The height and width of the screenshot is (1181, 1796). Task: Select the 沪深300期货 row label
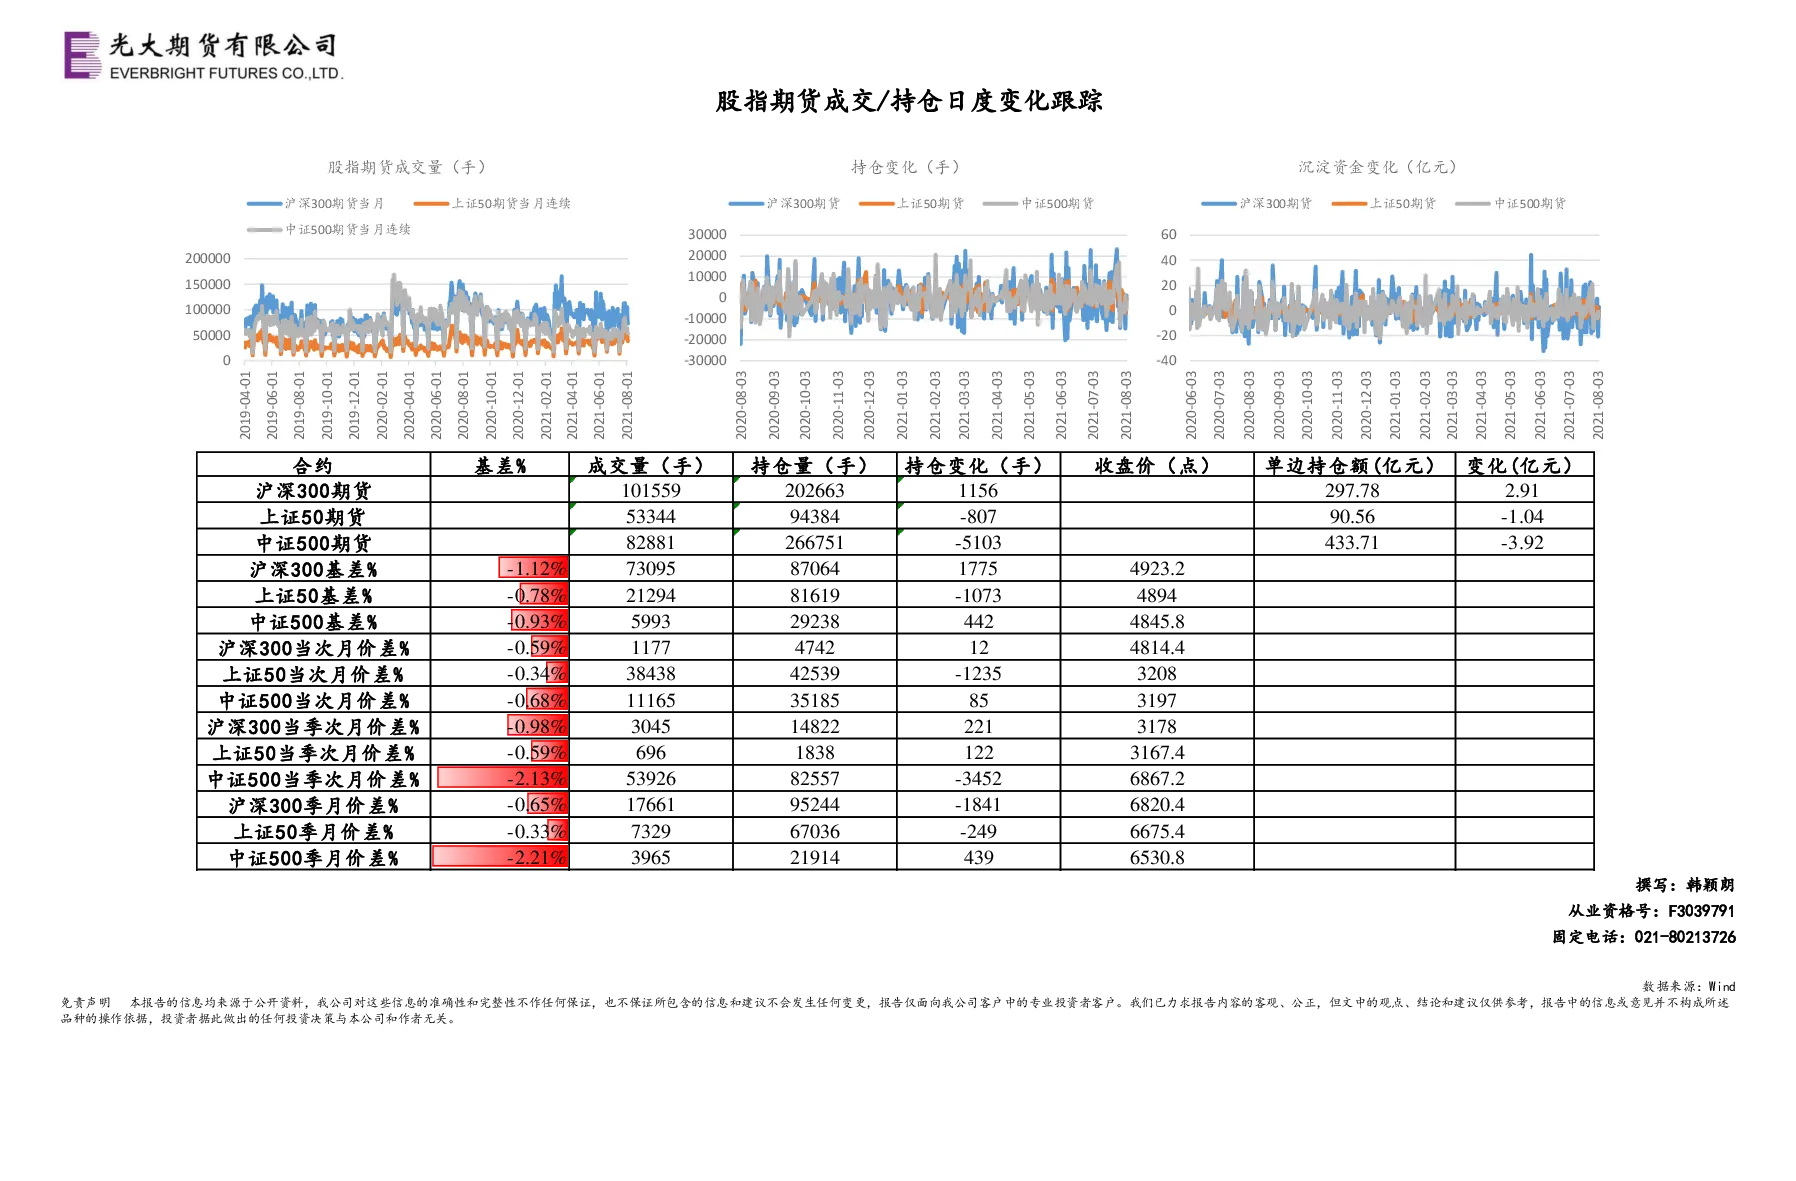[313, 491]
